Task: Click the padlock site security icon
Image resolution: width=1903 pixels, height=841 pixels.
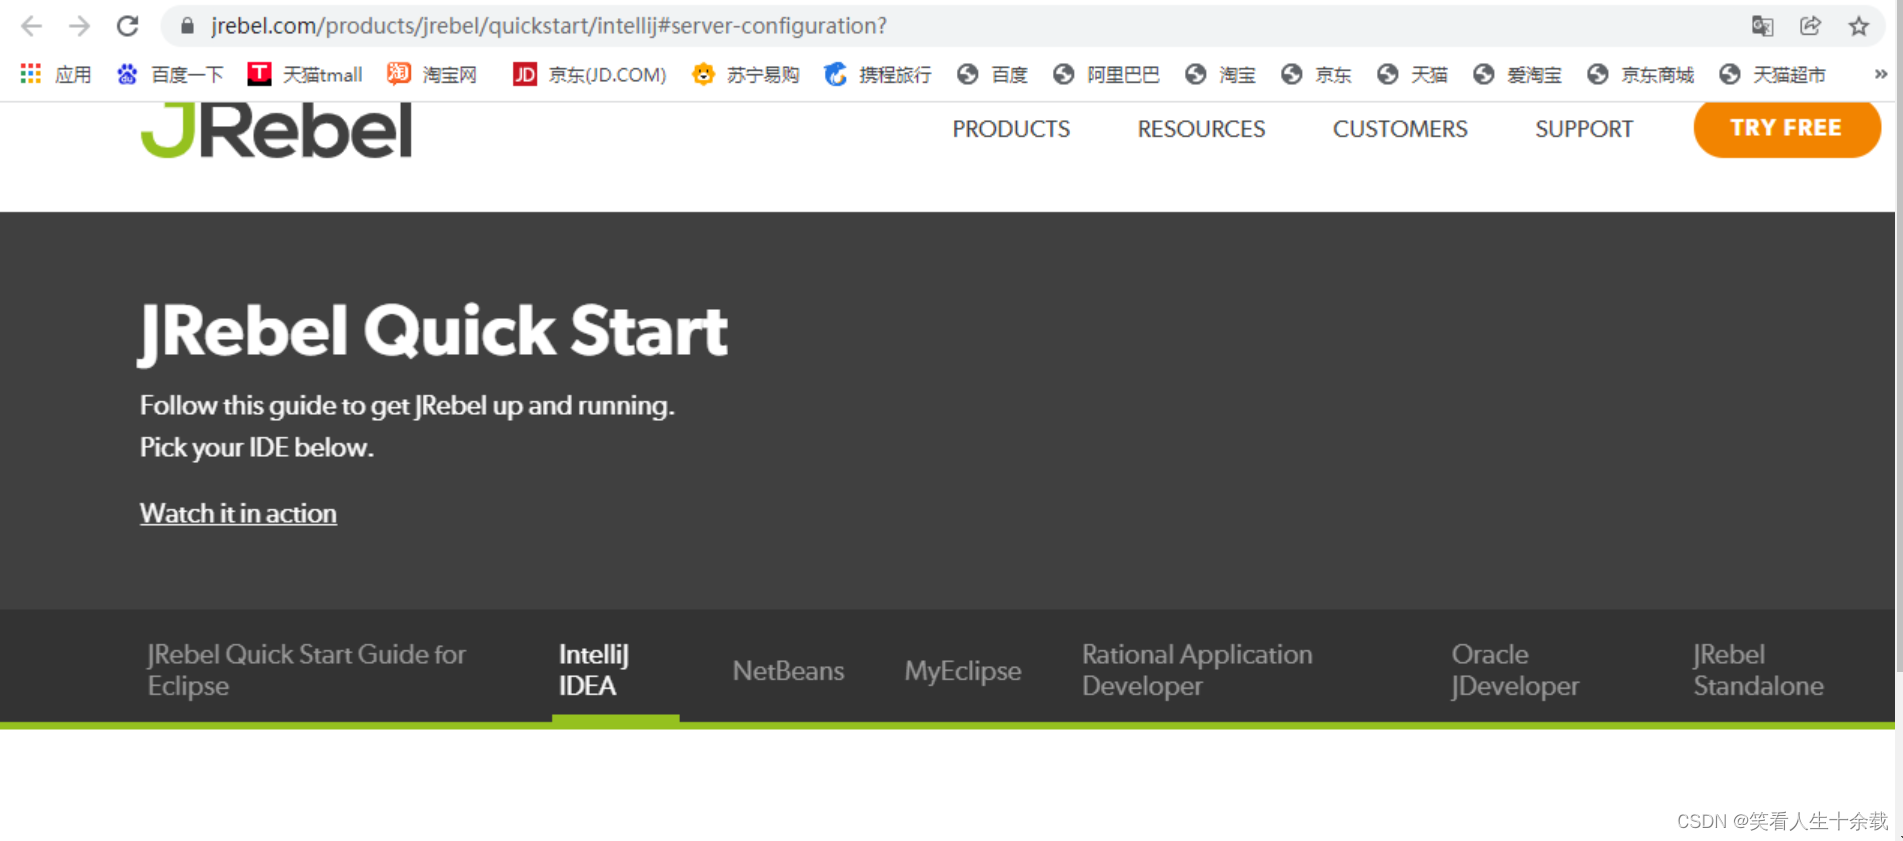Action: pos(187,26)
